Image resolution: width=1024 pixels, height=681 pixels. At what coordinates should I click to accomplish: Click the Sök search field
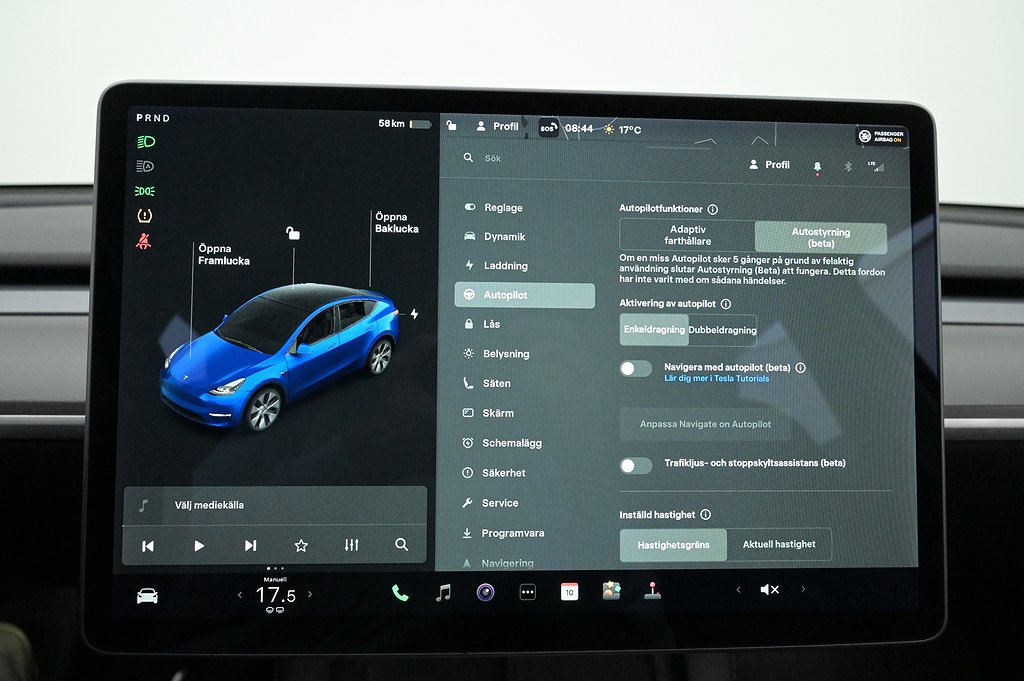[540, 158]
